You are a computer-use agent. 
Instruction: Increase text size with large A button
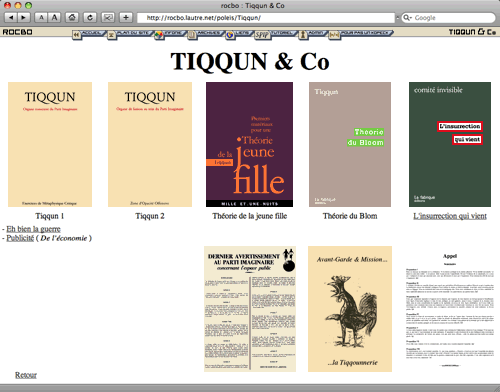54,17
